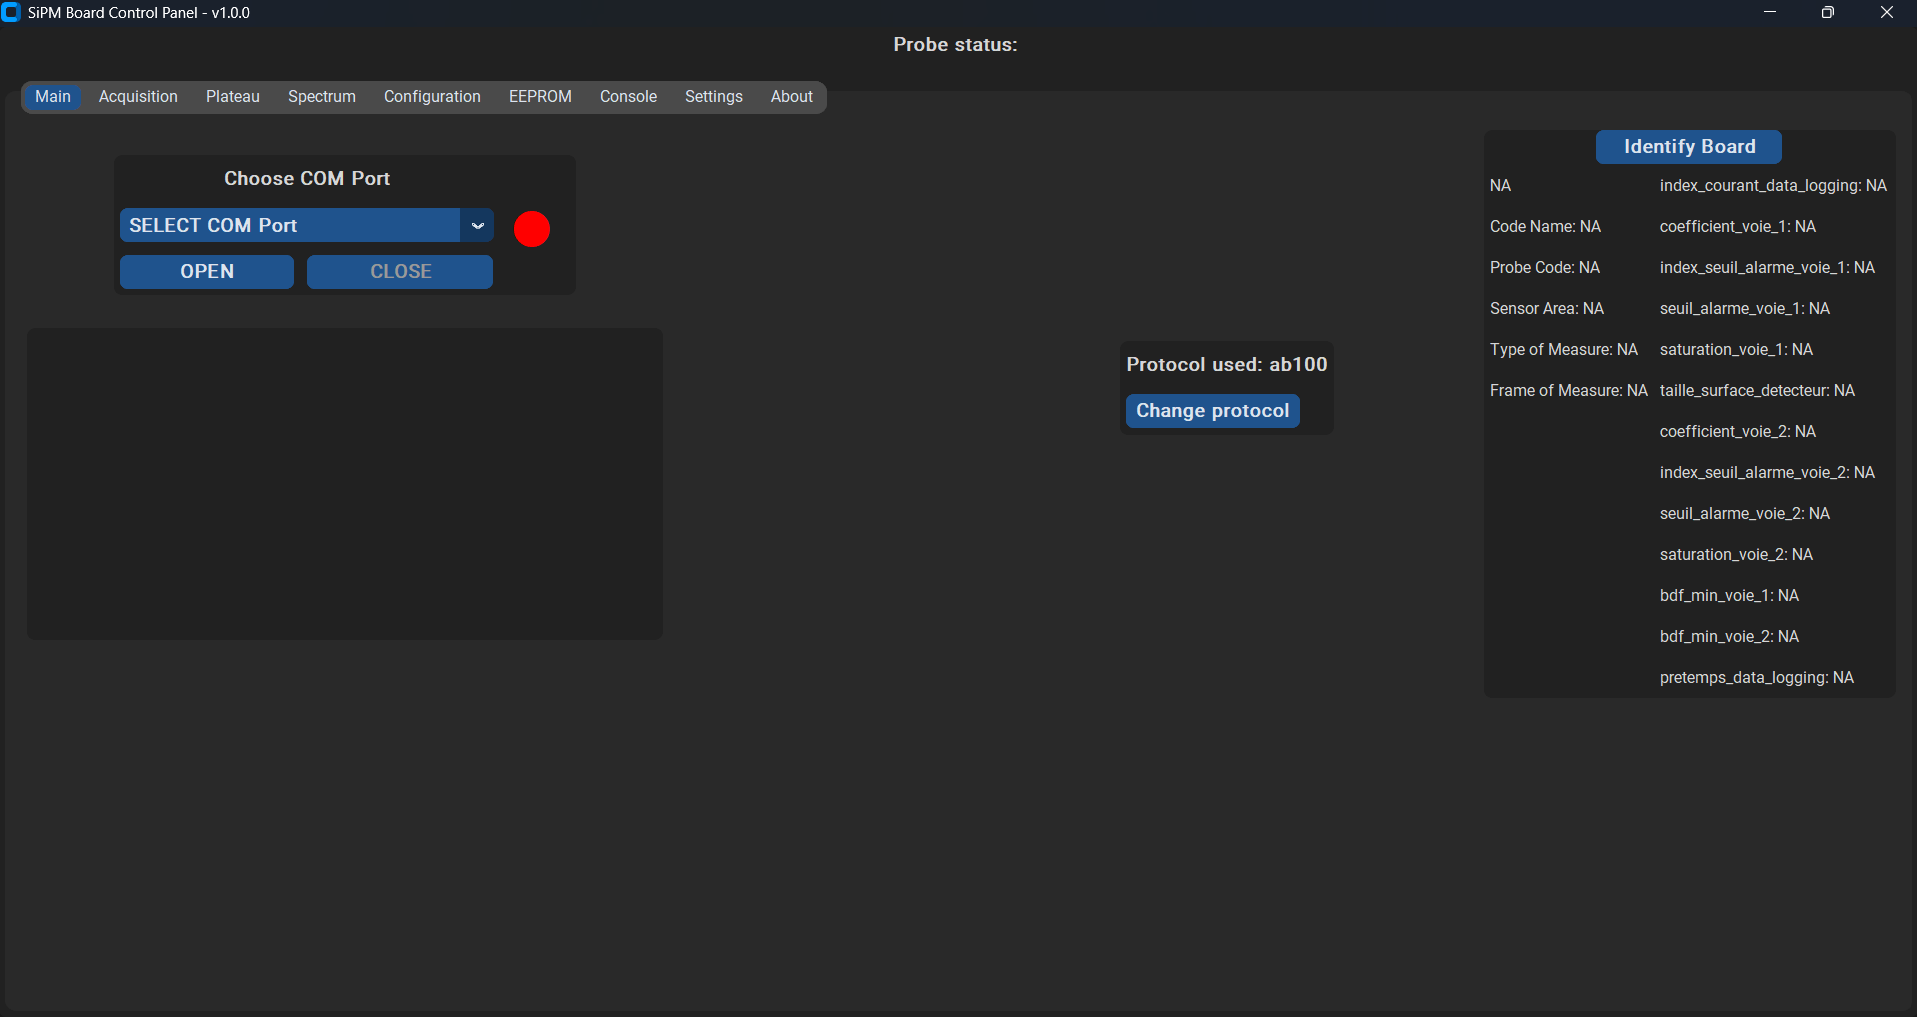Click the SiPM app icon in title bar
Screen dimensions: 1917x1017
11,13
